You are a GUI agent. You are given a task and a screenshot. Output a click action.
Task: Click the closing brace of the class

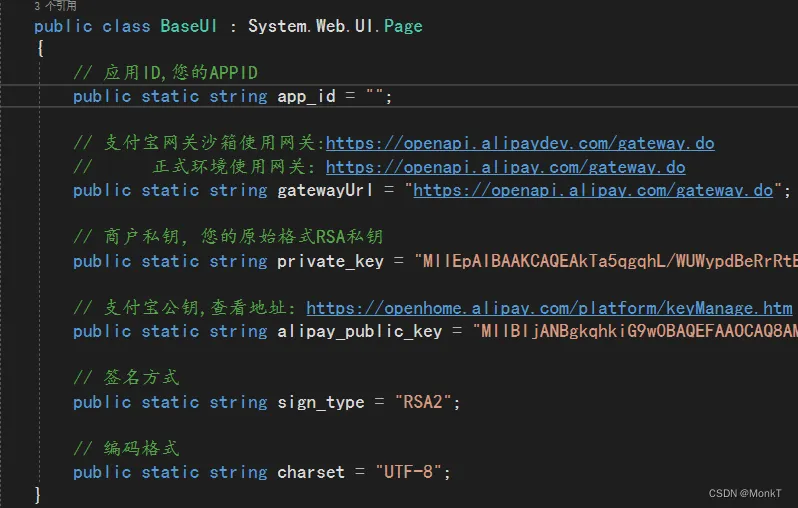(x=38, y=495)
